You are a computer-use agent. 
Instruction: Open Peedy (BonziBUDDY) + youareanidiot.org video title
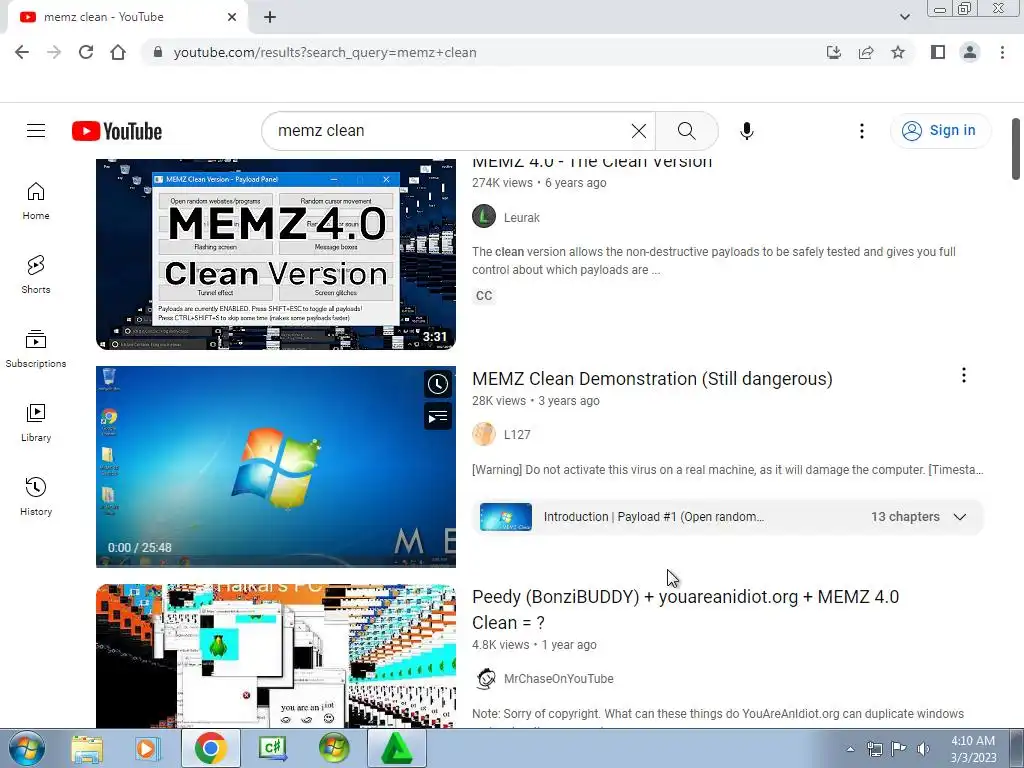tap(686, 609)
